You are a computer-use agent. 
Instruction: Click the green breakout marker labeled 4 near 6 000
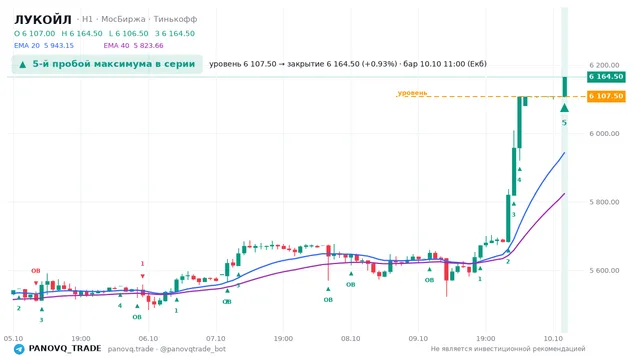pyautogui.click(x=520, y=169)
